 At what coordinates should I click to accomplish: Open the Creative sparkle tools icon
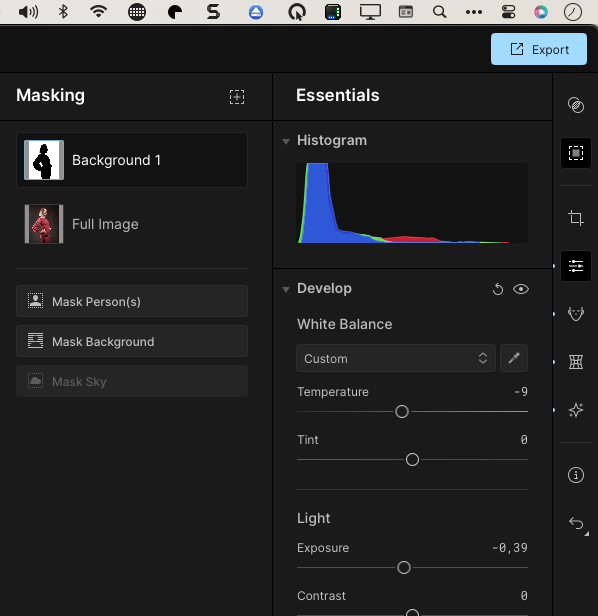[576, 410]
